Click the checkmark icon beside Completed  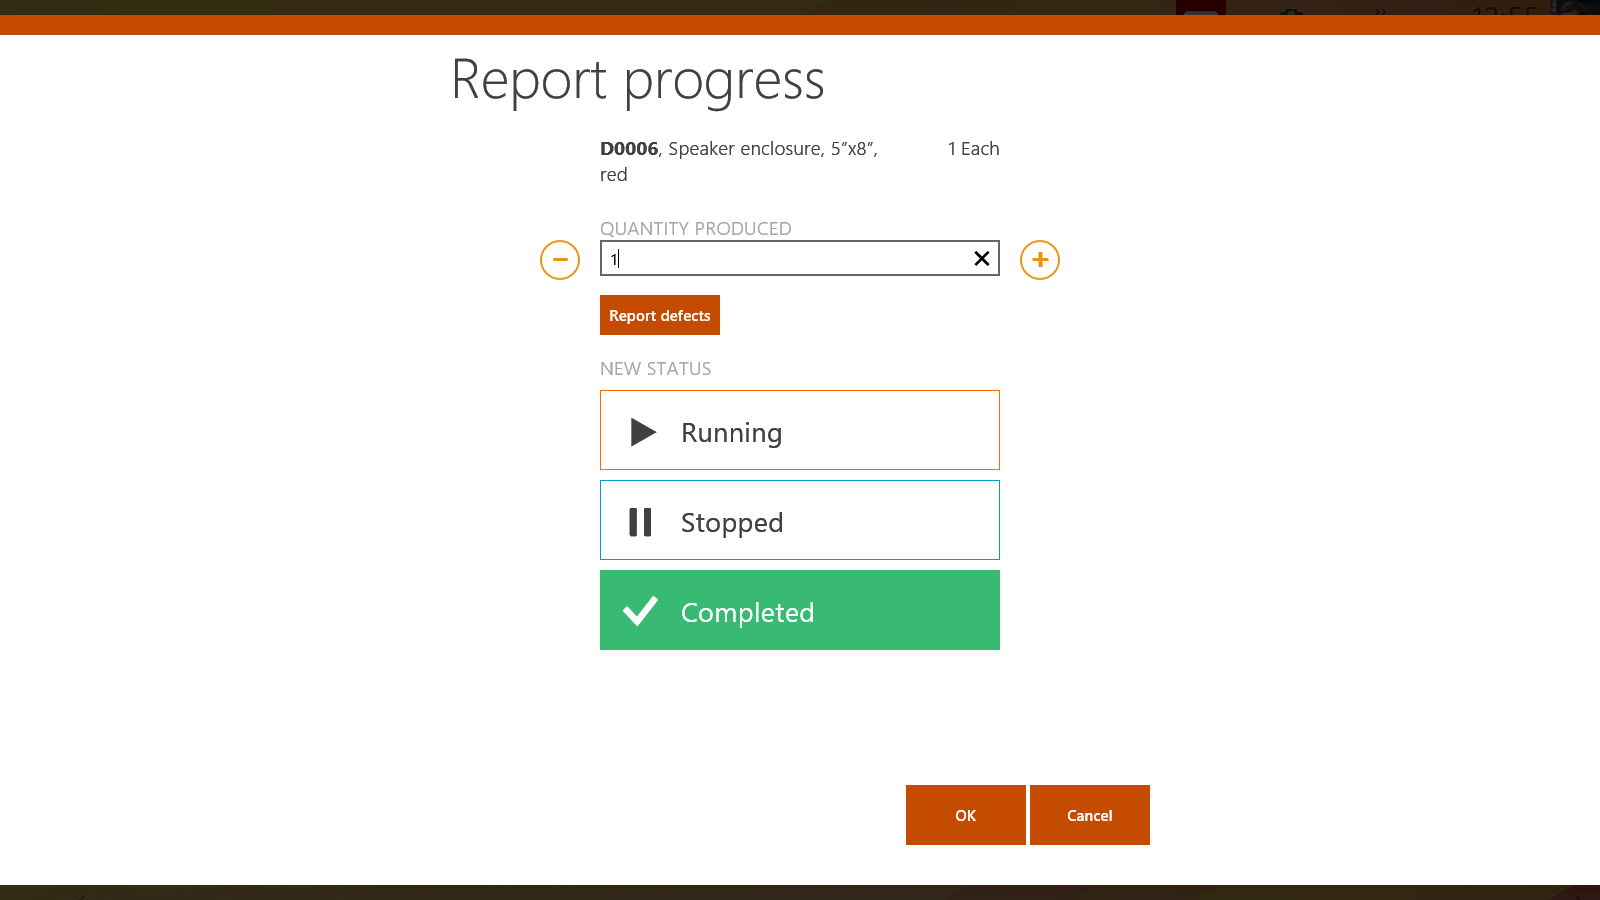(x=641, y=611)
